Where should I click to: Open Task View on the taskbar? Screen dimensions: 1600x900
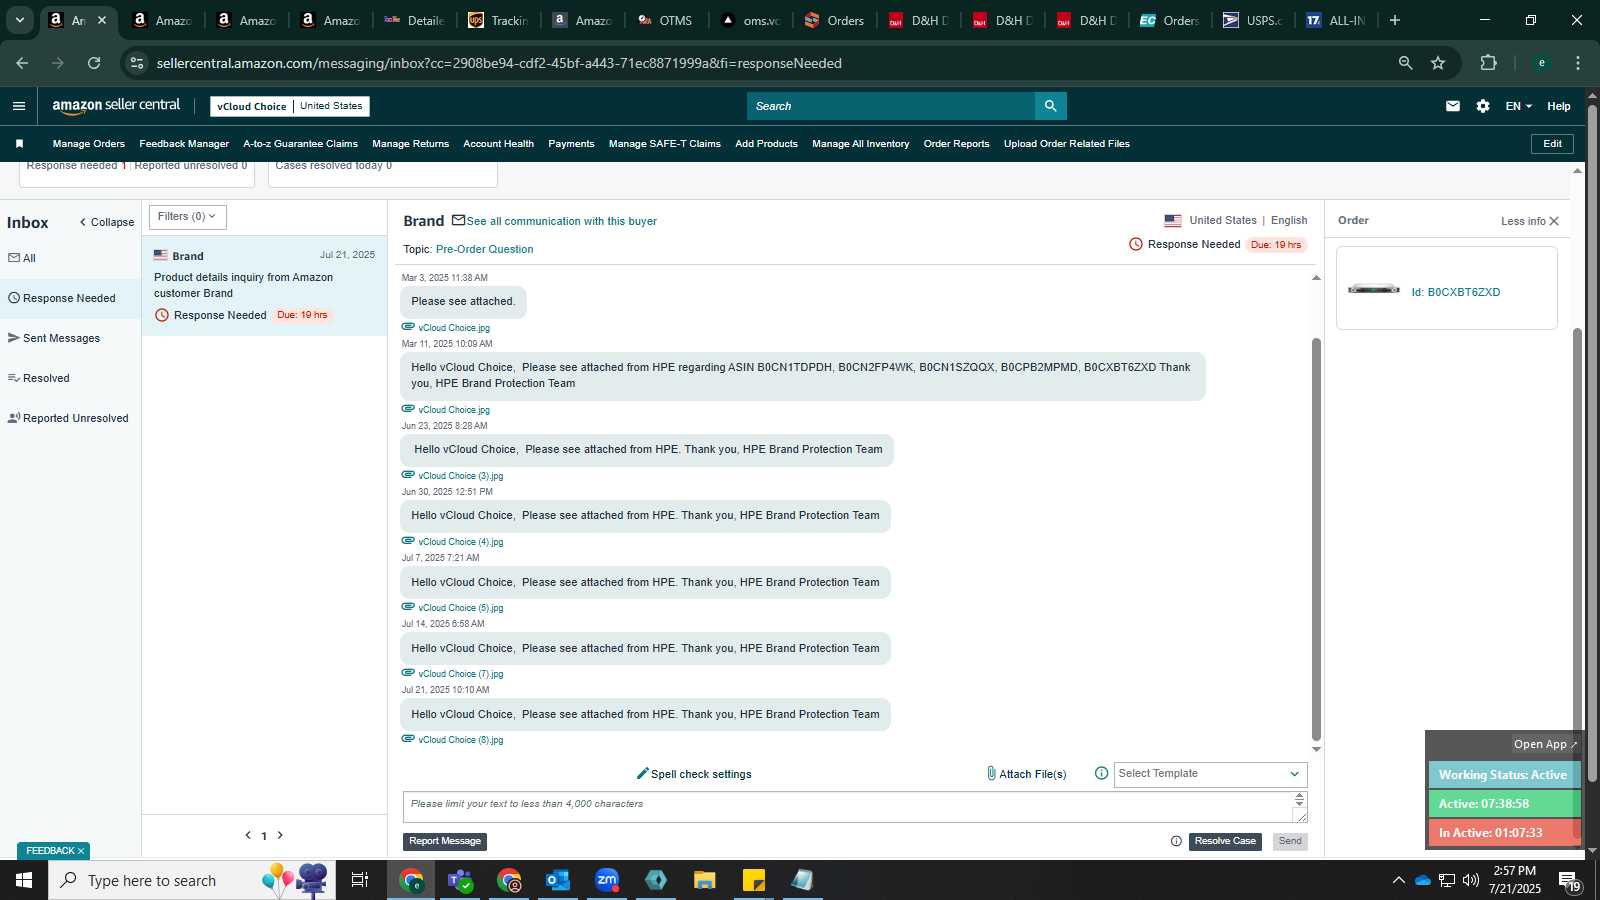click(360, 880)
